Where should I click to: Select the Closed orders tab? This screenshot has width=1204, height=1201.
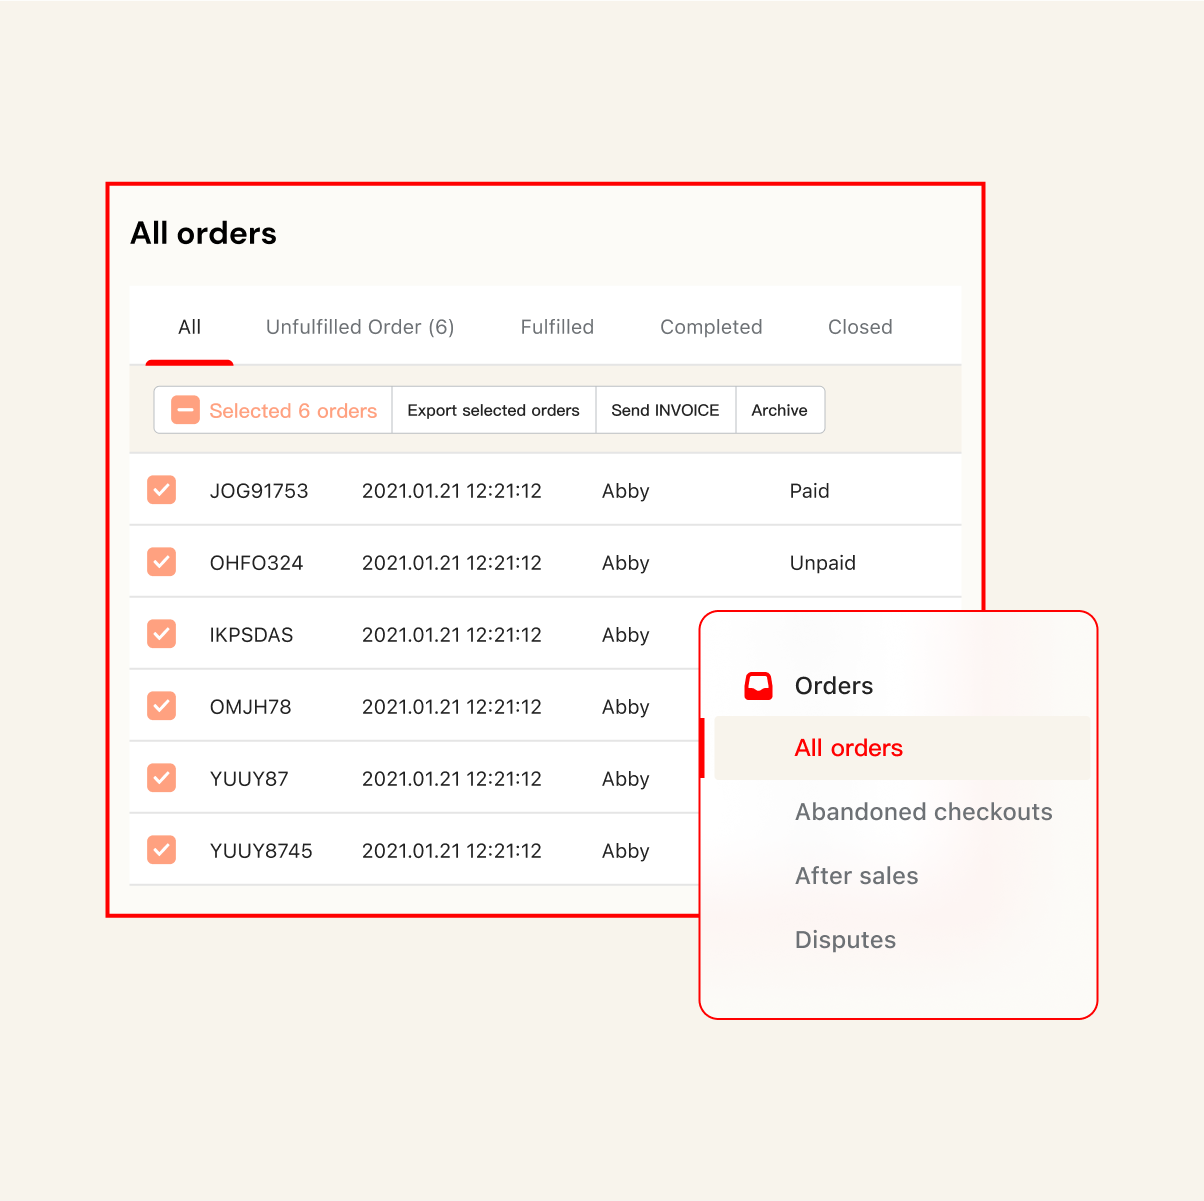pos(860,327)
